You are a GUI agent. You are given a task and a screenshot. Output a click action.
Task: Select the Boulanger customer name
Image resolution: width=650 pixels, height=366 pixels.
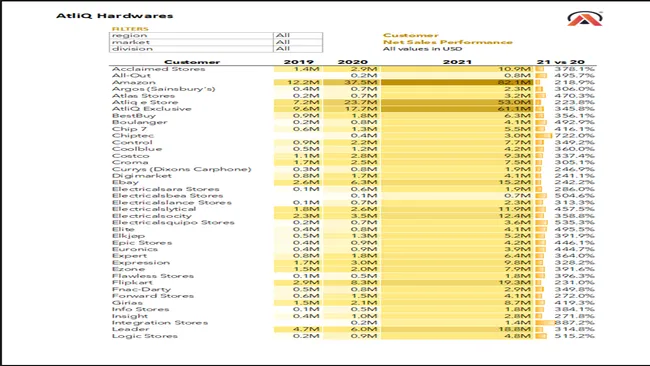[140, 122]
